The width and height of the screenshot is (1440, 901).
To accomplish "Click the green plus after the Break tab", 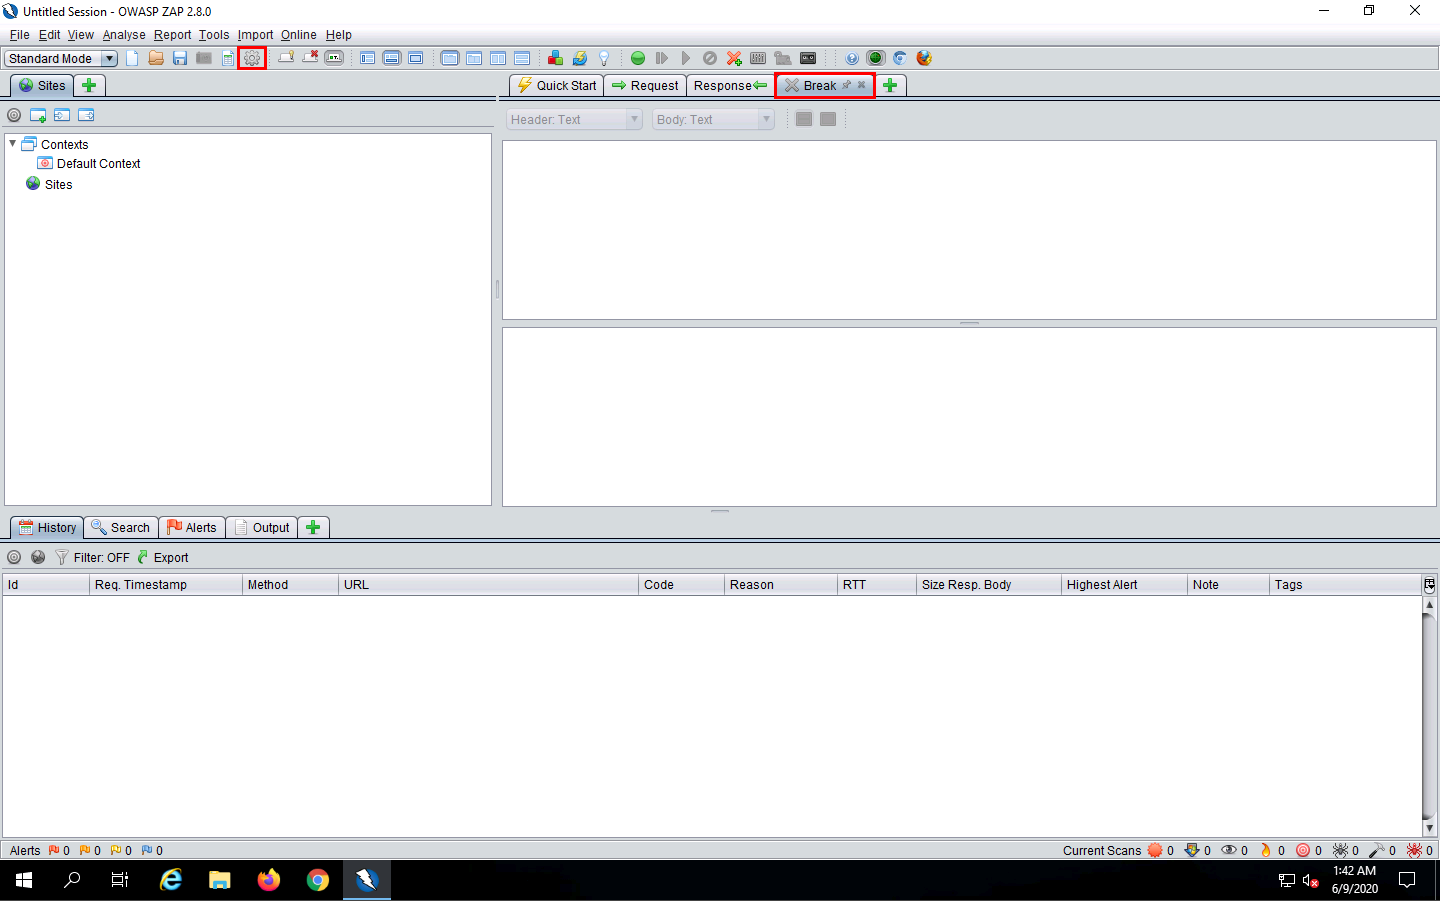I will (890, 85).
